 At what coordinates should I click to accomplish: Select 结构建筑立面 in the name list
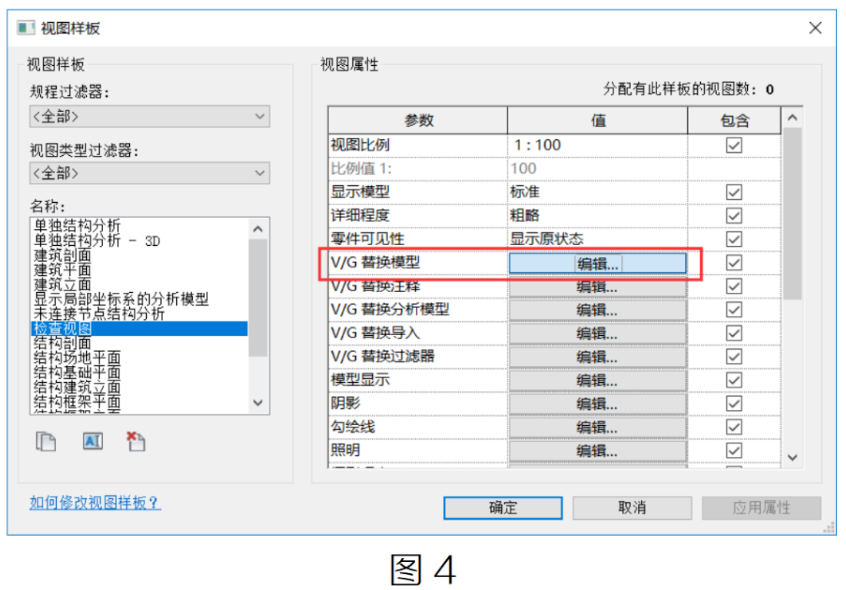pyautogui.click(x=139, y=387)
